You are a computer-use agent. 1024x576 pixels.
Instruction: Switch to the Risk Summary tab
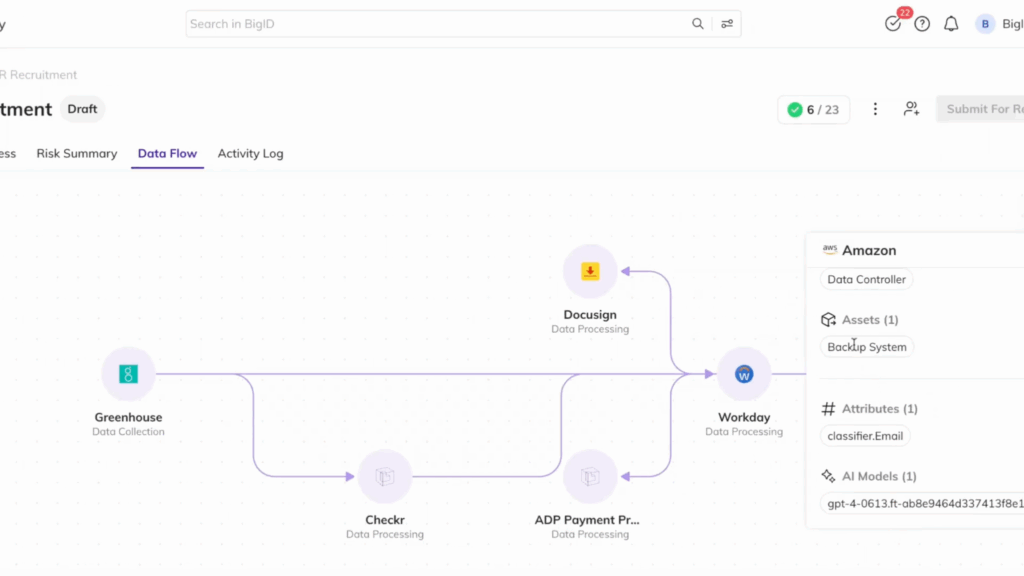click(x=77, y=154)
